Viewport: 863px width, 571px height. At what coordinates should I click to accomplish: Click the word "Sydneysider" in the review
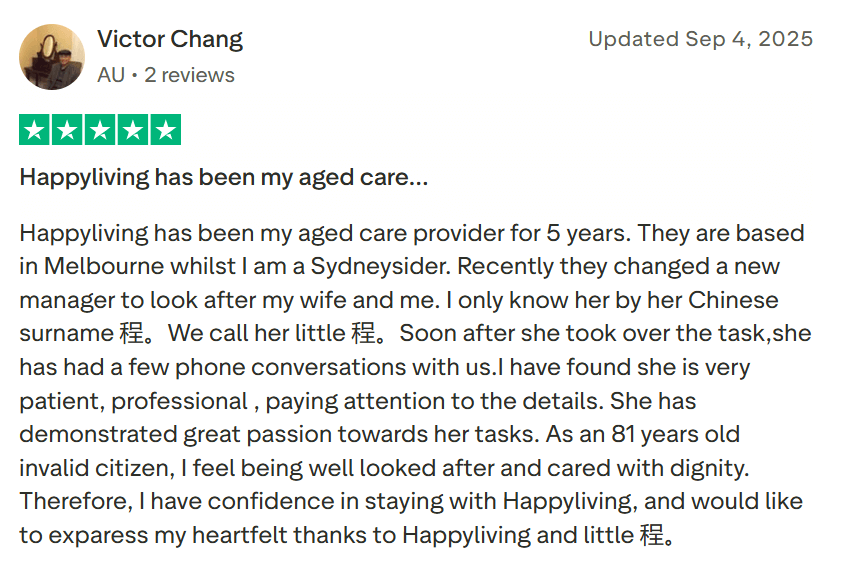[x=380, y=267]
